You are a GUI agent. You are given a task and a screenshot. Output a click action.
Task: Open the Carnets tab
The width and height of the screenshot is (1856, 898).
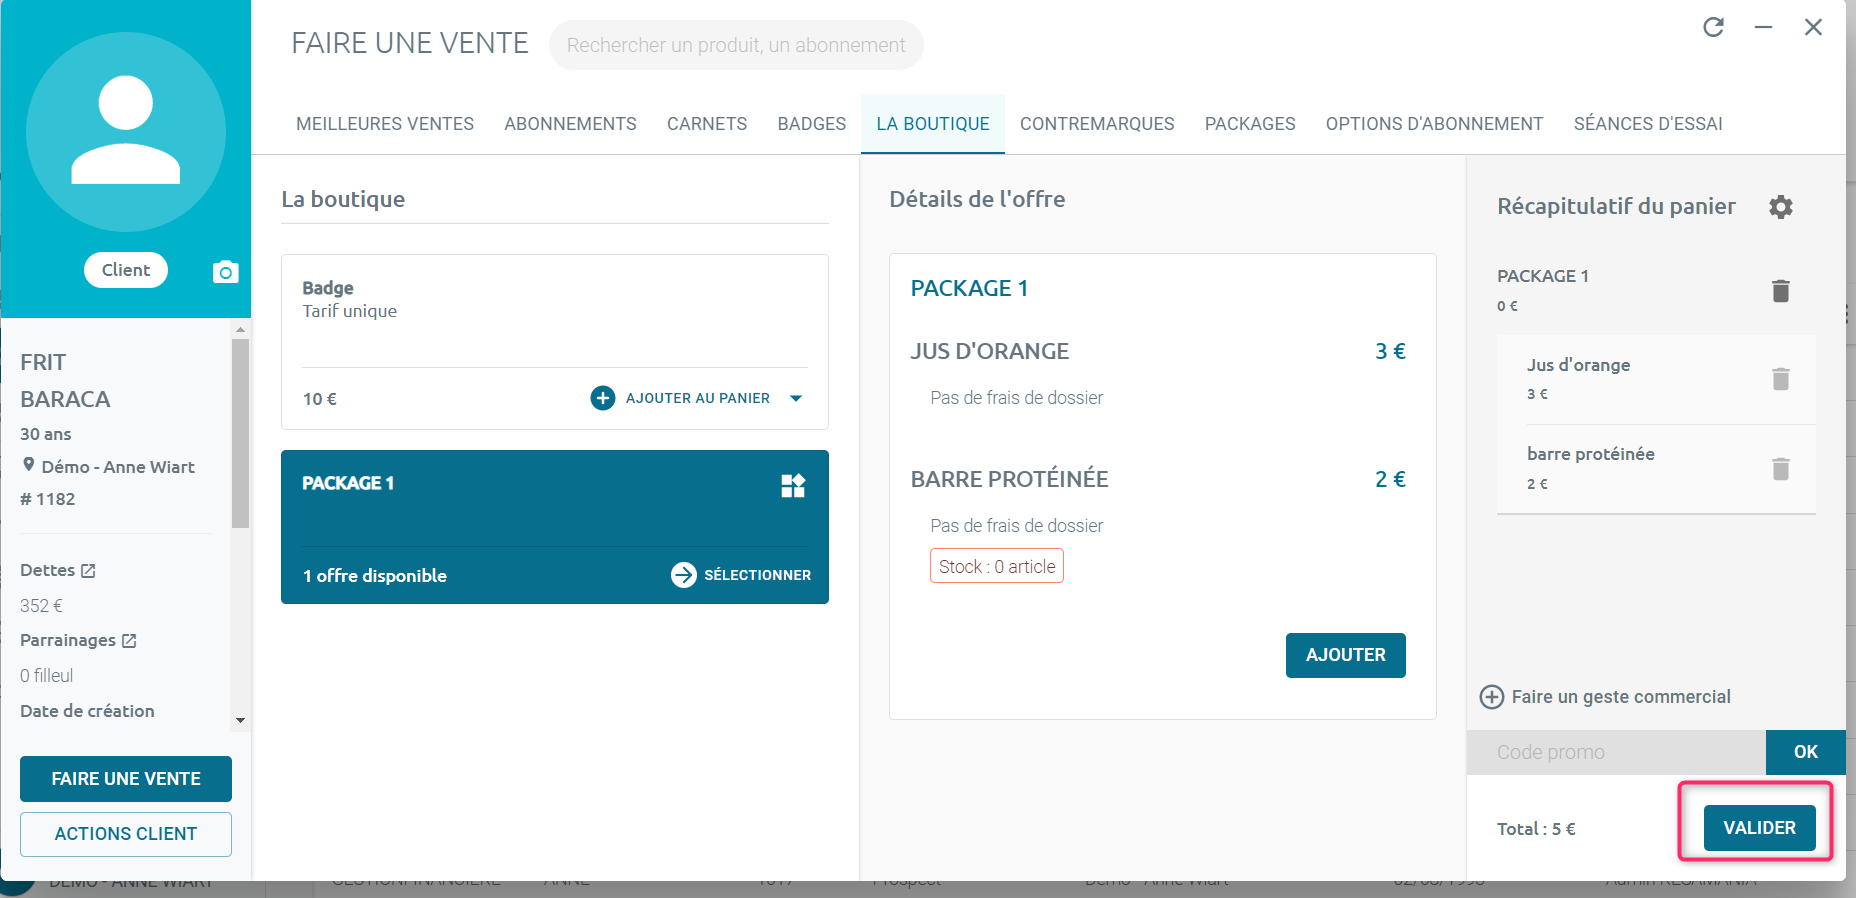(707, 124)
